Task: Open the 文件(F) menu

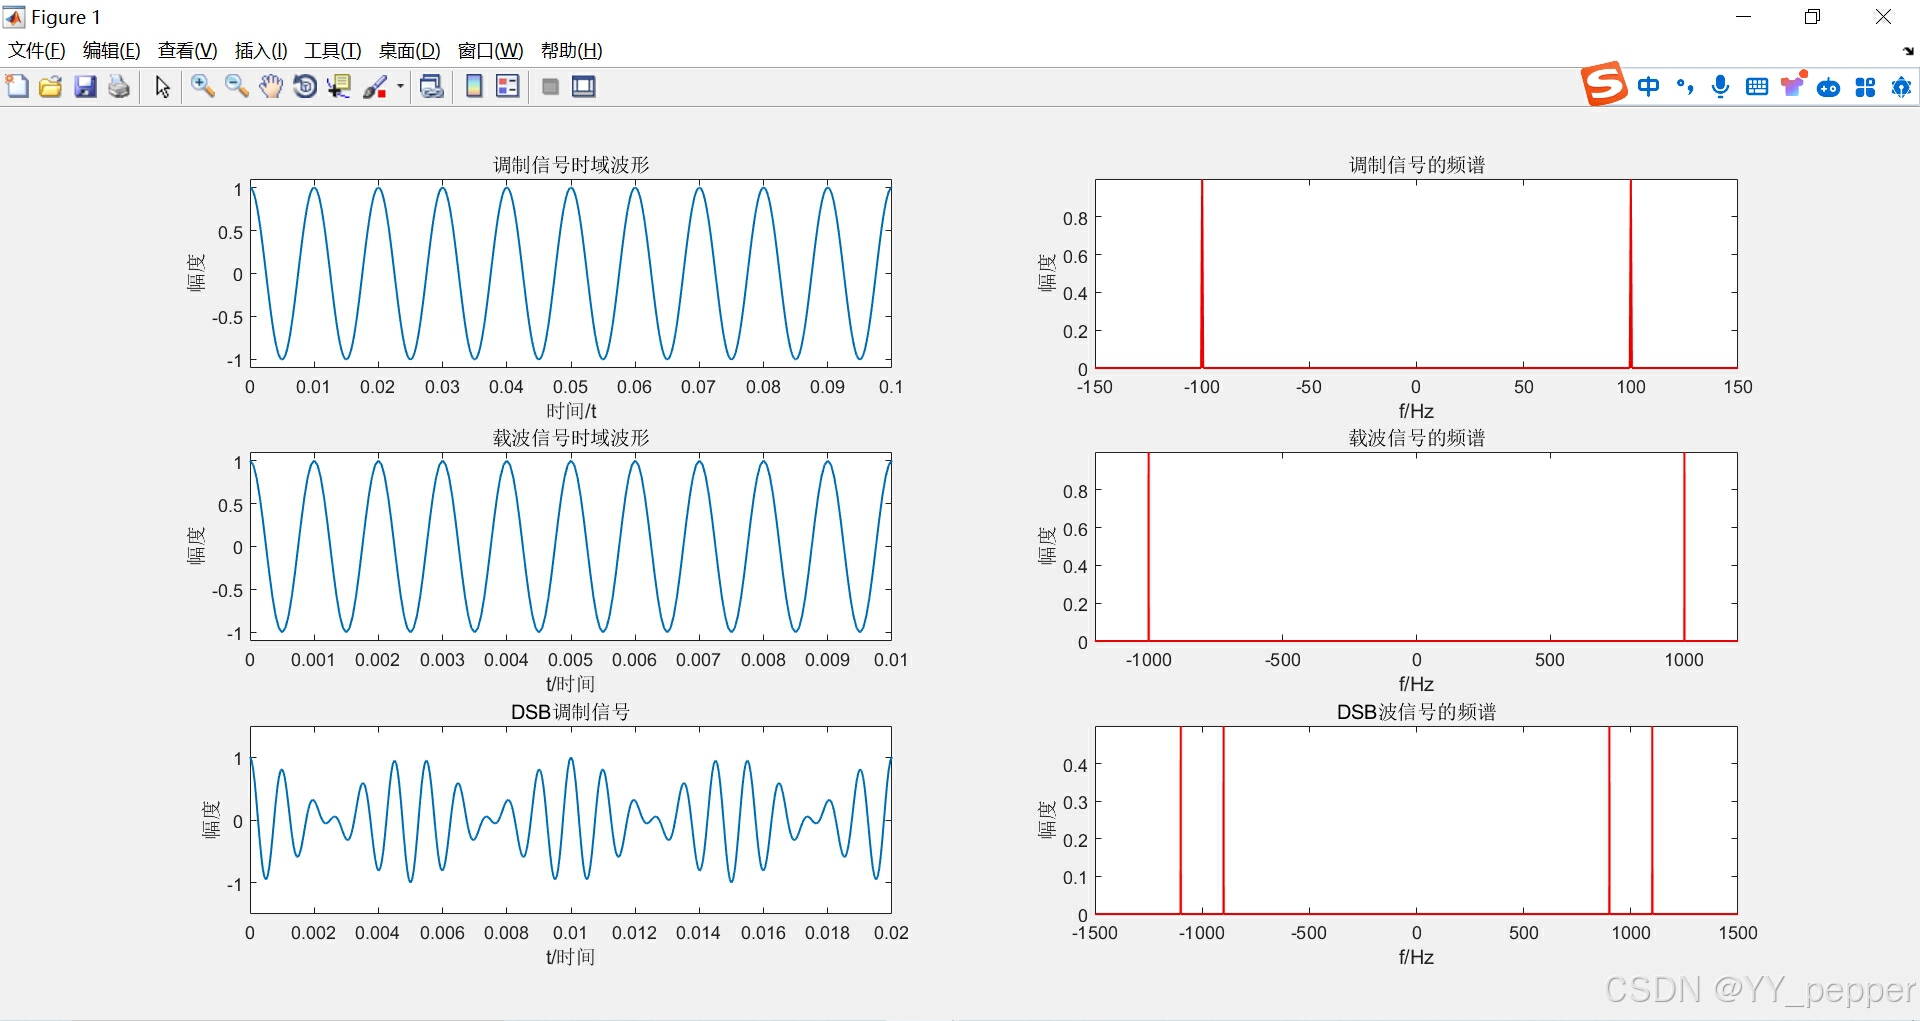Action: coord(37,51)
